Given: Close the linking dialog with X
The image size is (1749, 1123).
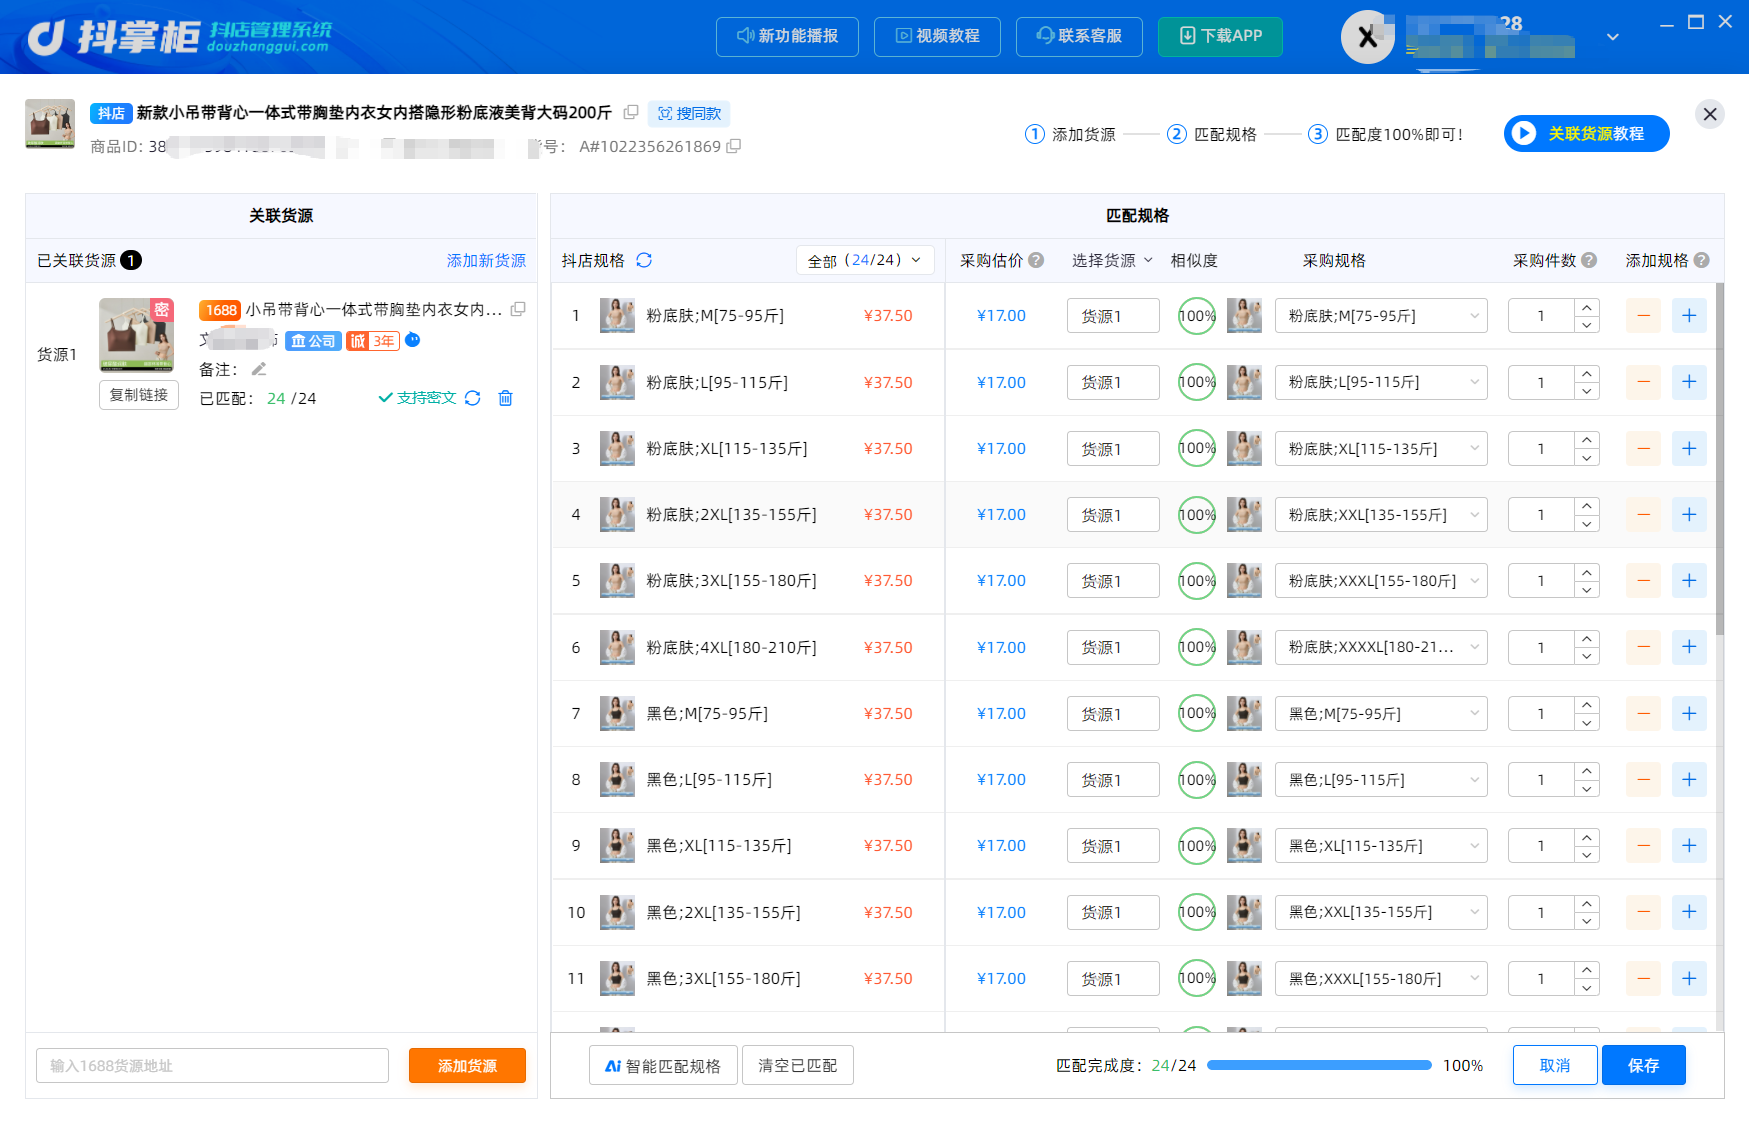Looking at the screenshot, I should [x=1710, y=114].
